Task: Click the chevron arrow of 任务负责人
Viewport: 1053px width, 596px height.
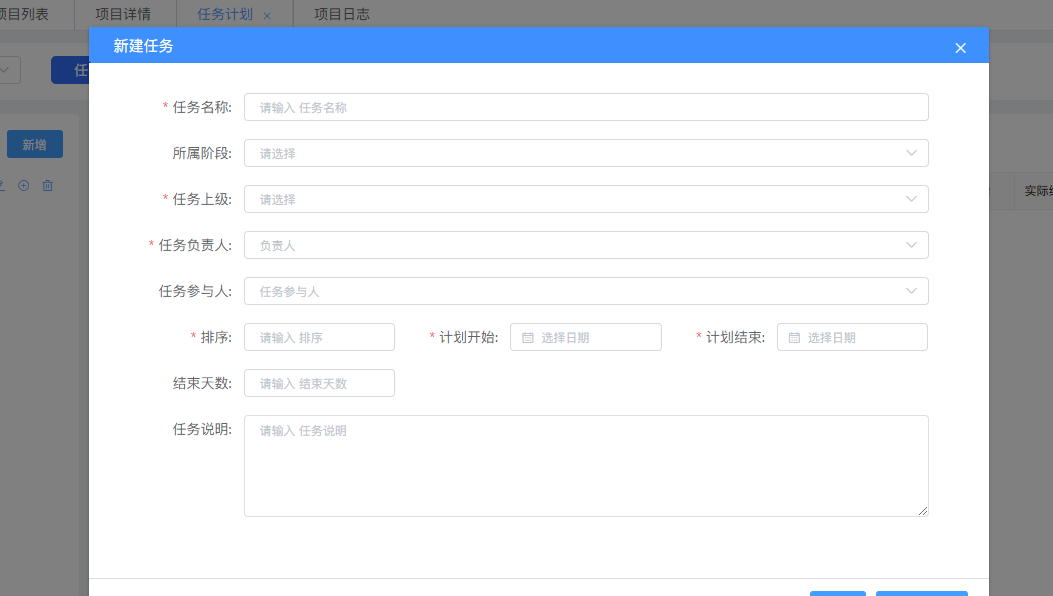Action: coord(911,245)
